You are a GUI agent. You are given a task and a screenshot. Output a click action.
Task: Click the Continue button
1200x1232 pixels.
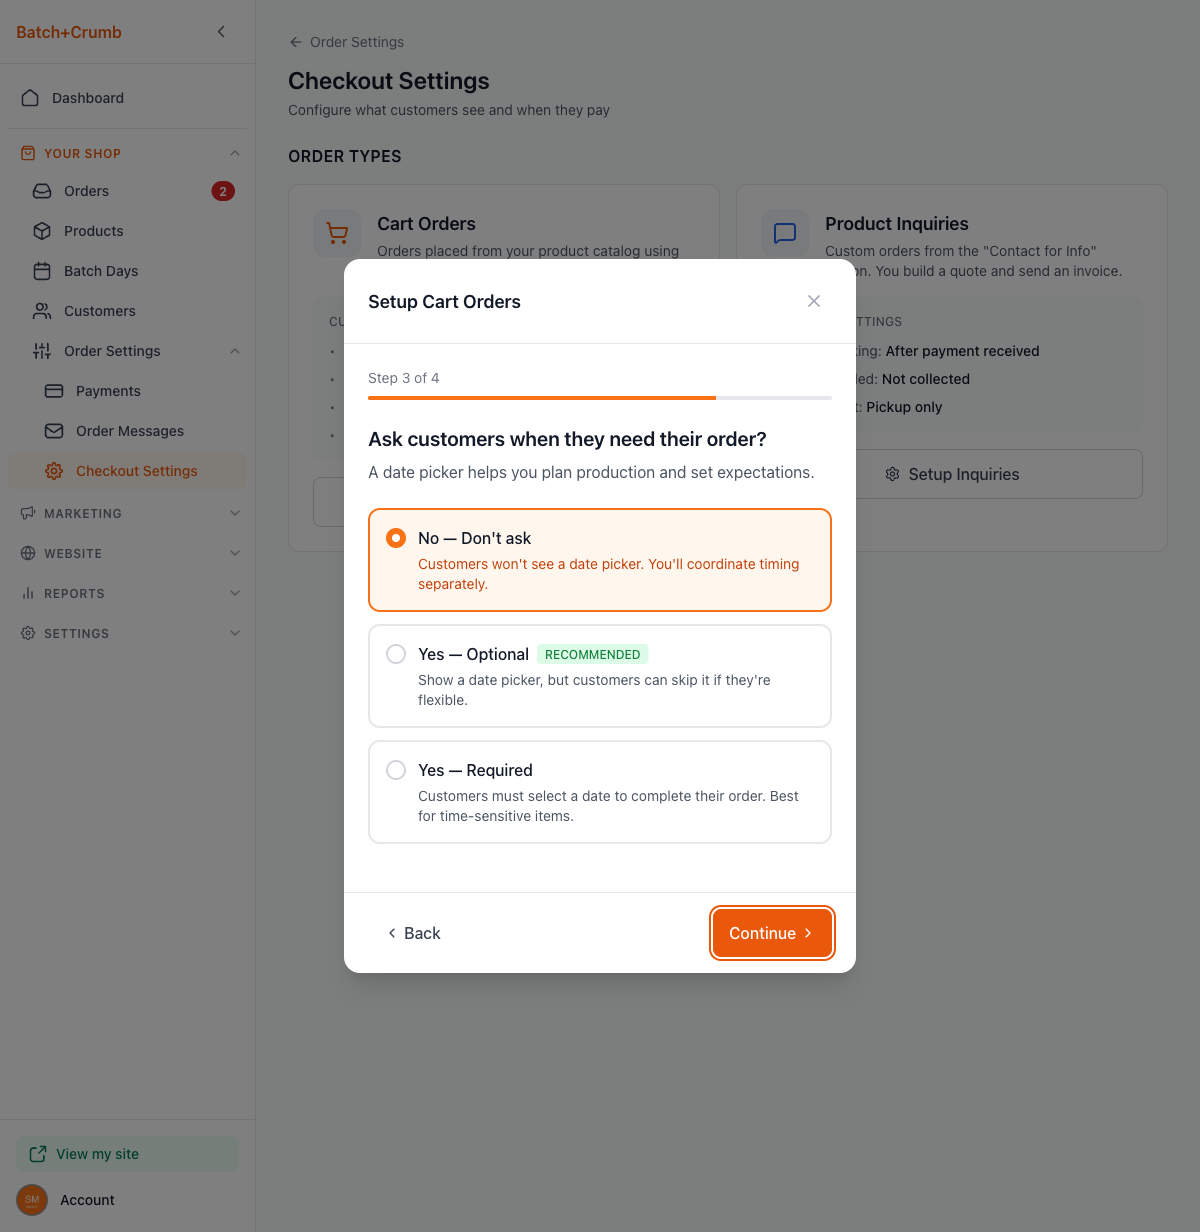point(771,933)
